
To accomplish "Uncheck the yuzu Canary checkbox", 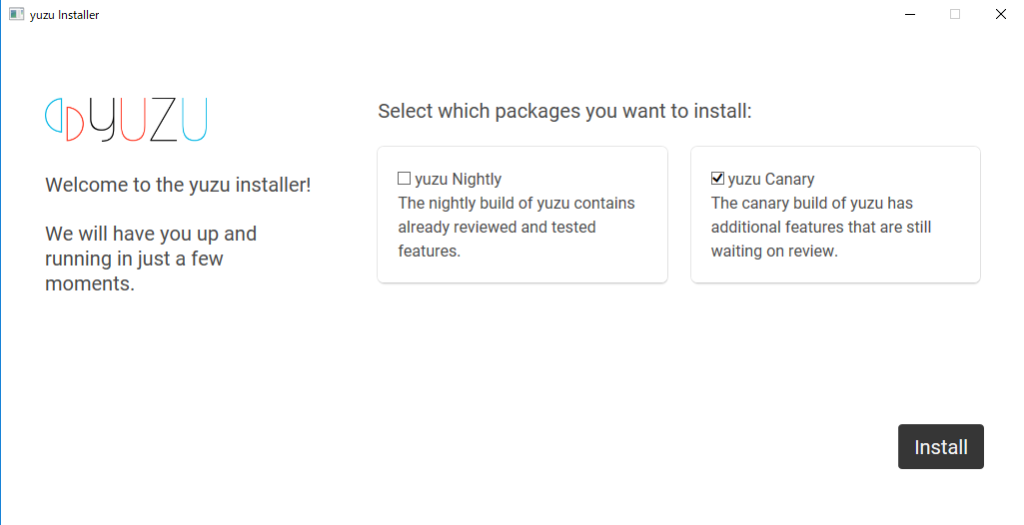I will pyautogui.click(x=717, y=178).
